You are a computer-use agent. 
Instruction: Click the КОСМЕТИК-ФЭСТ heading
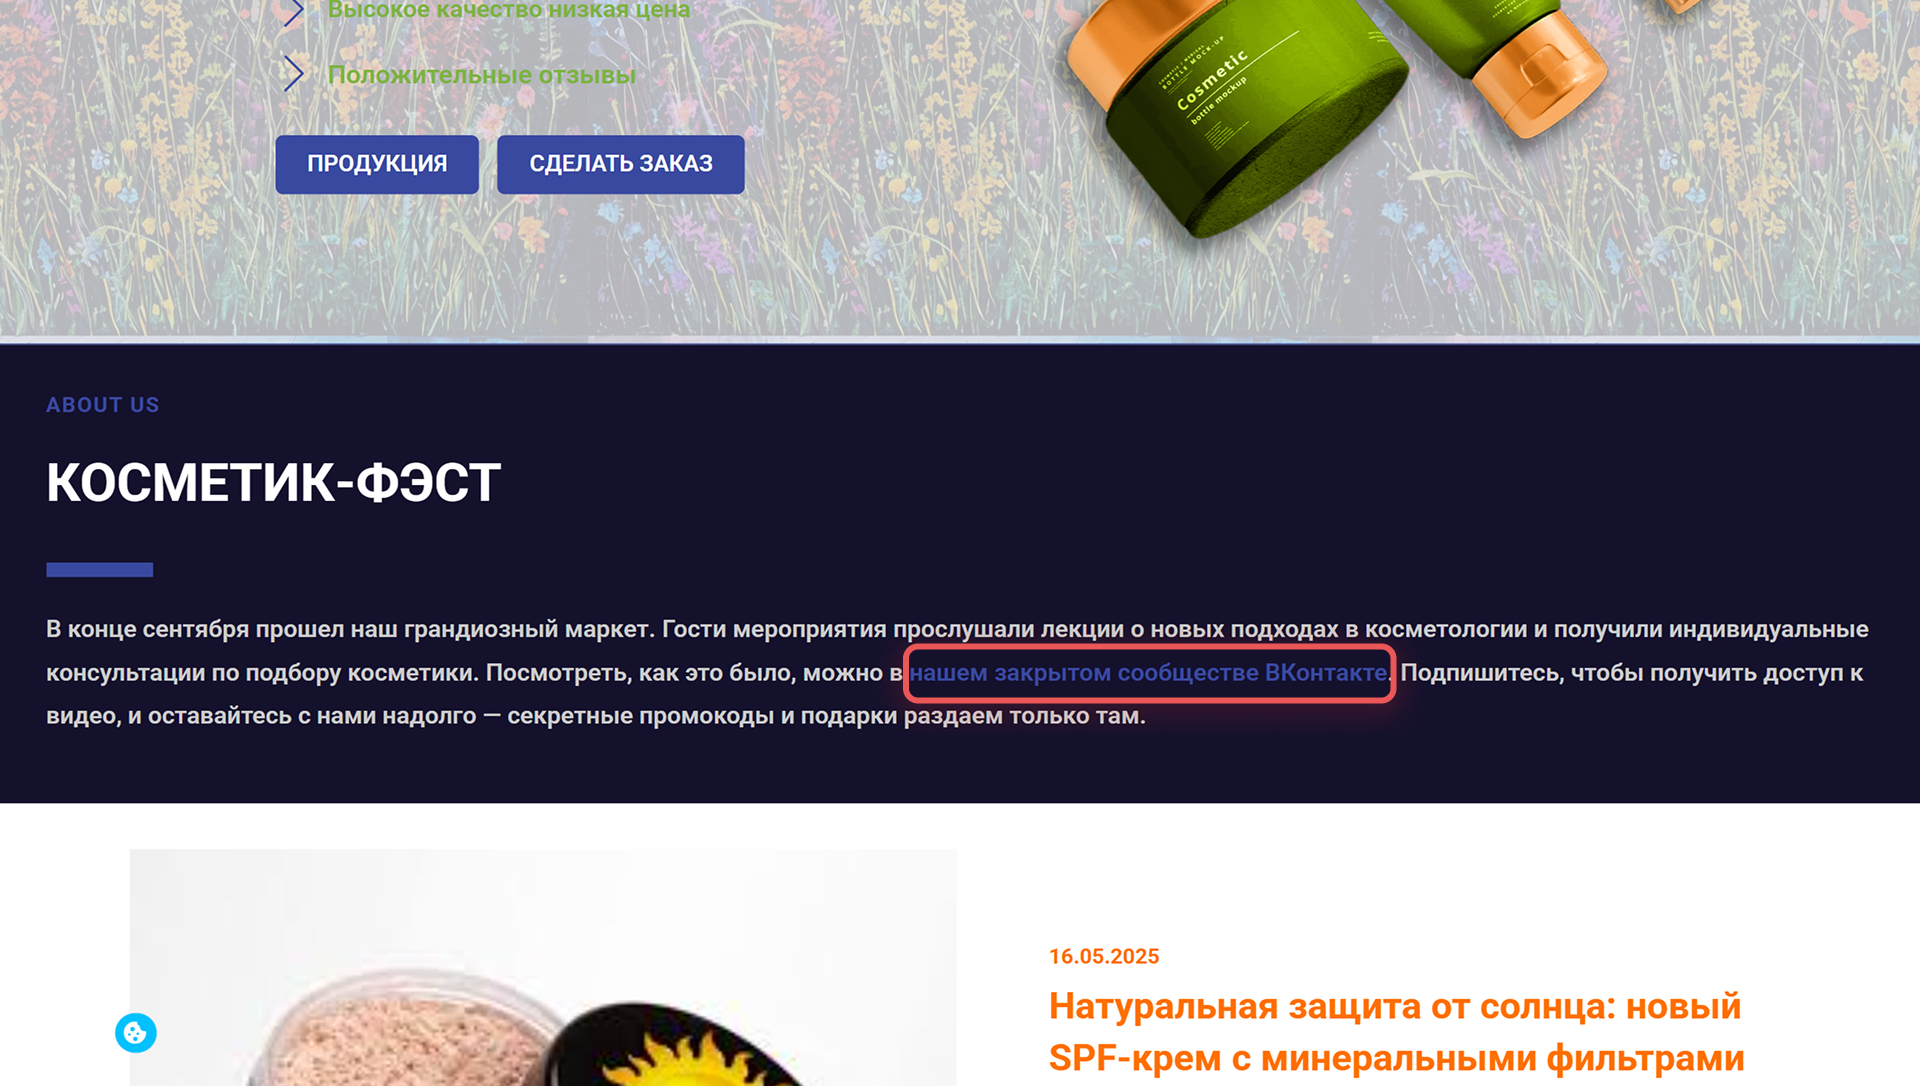click(x=274, y=483)
